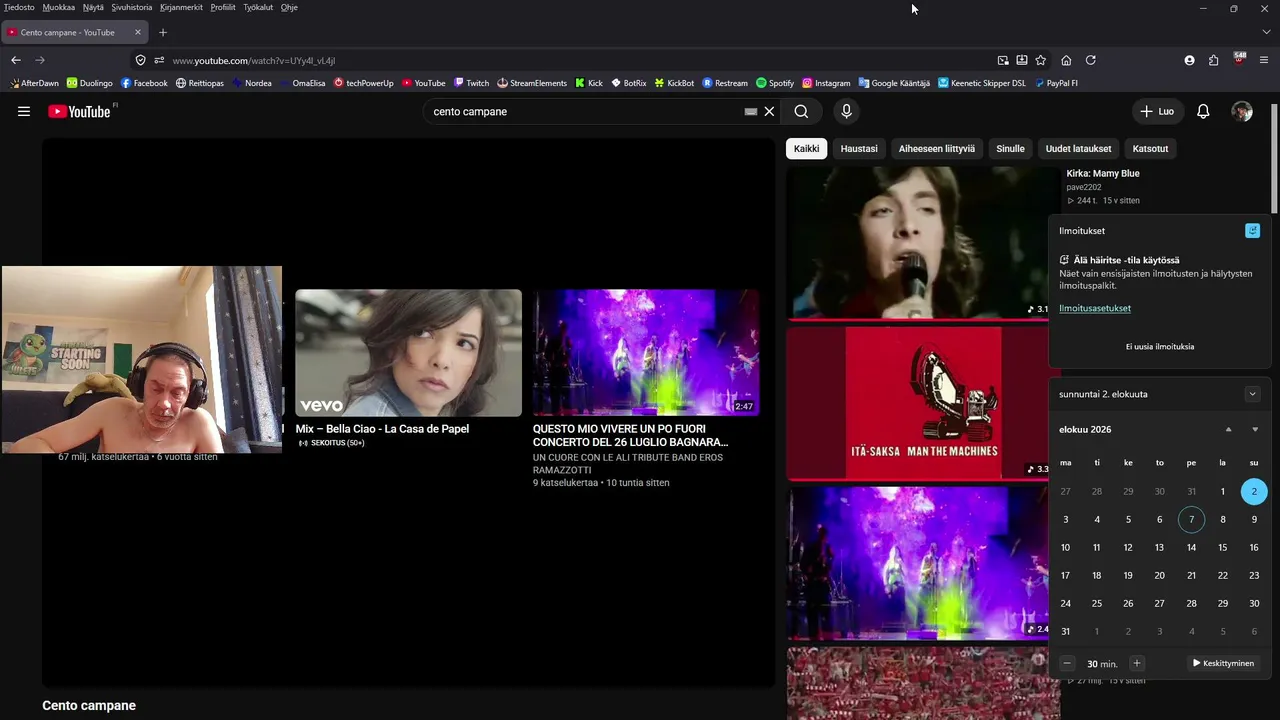Increase focus time with plus button

1136,663
